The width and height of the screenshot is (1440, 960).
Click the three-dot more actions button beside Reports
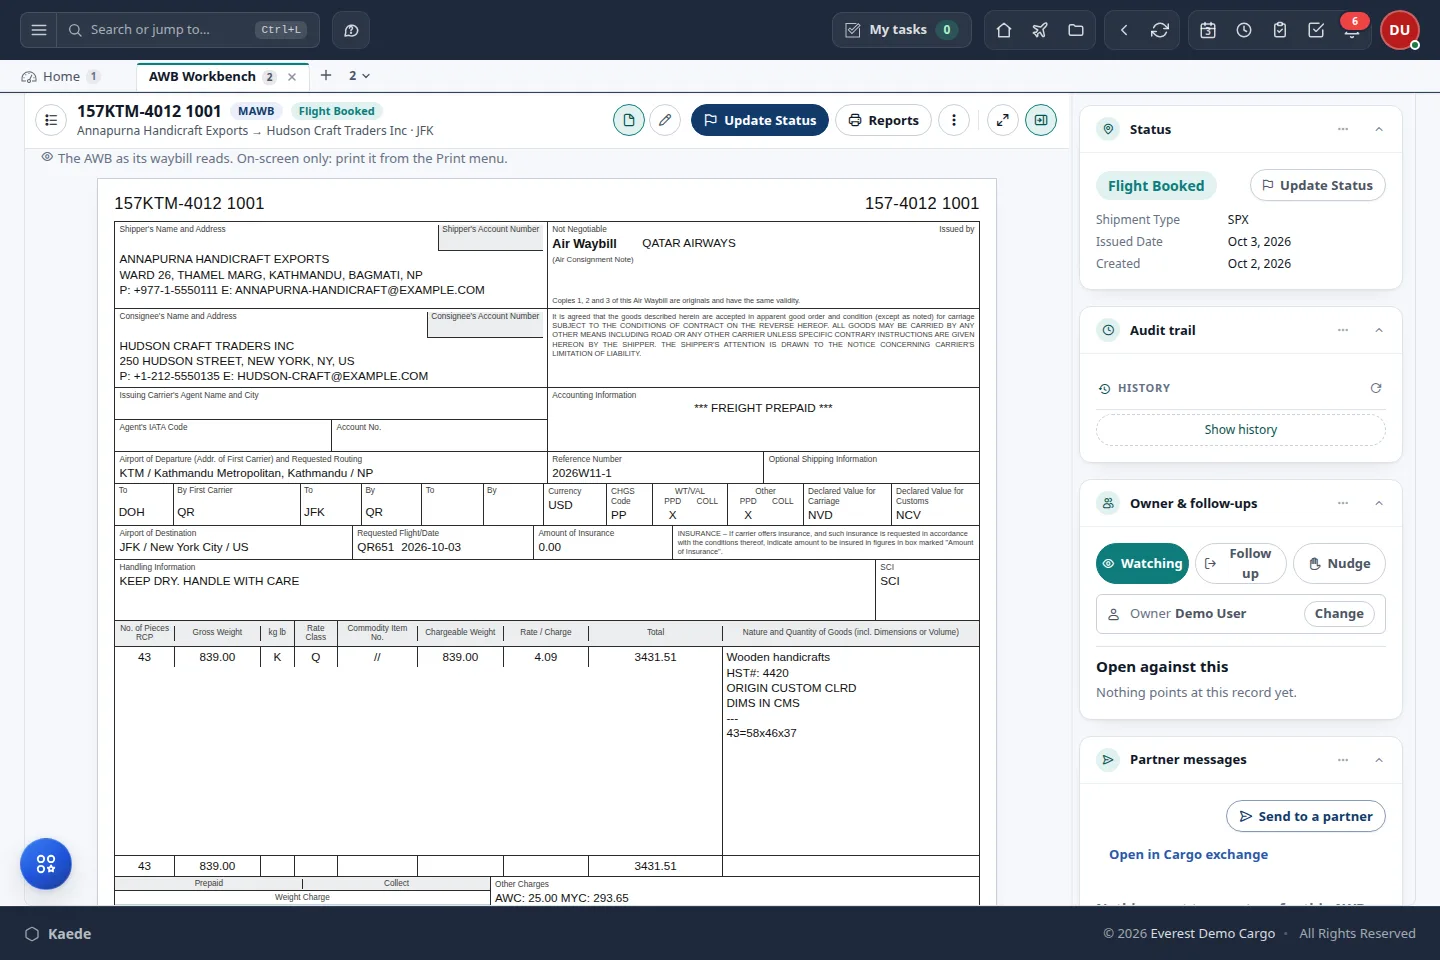pos(954,120)
